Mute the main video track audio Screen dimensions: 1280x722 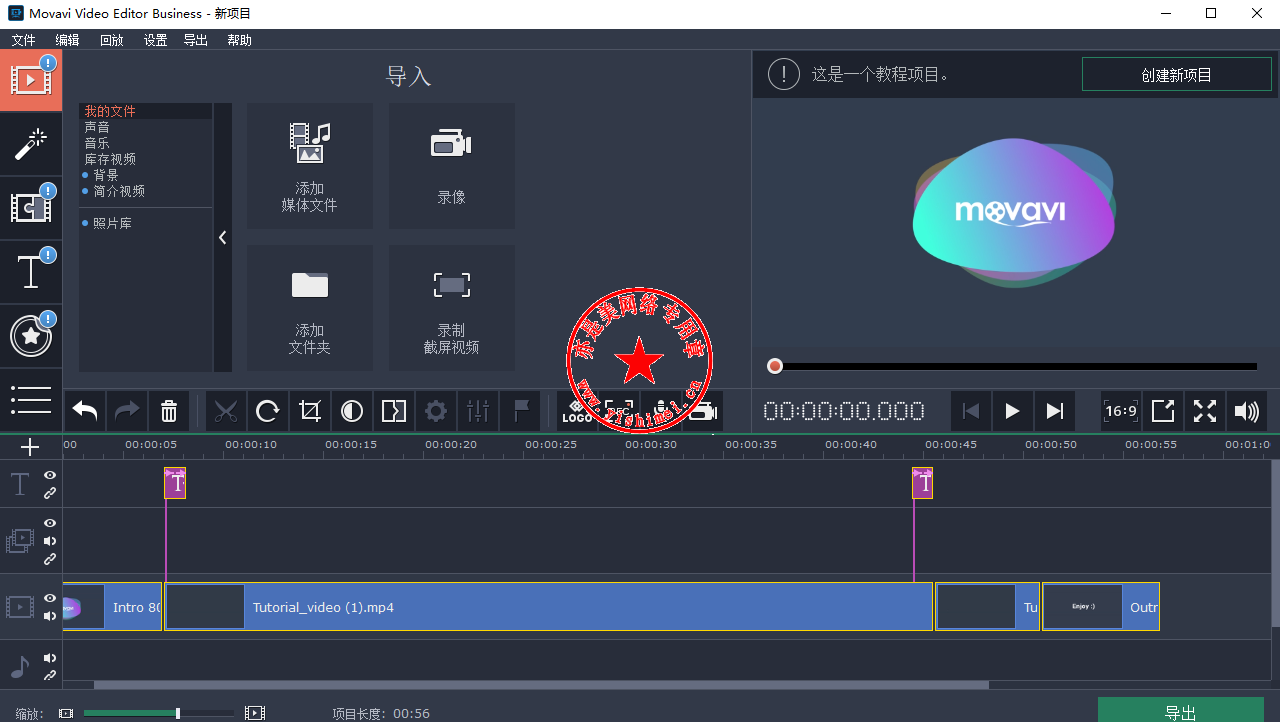[x=50, y=616]
